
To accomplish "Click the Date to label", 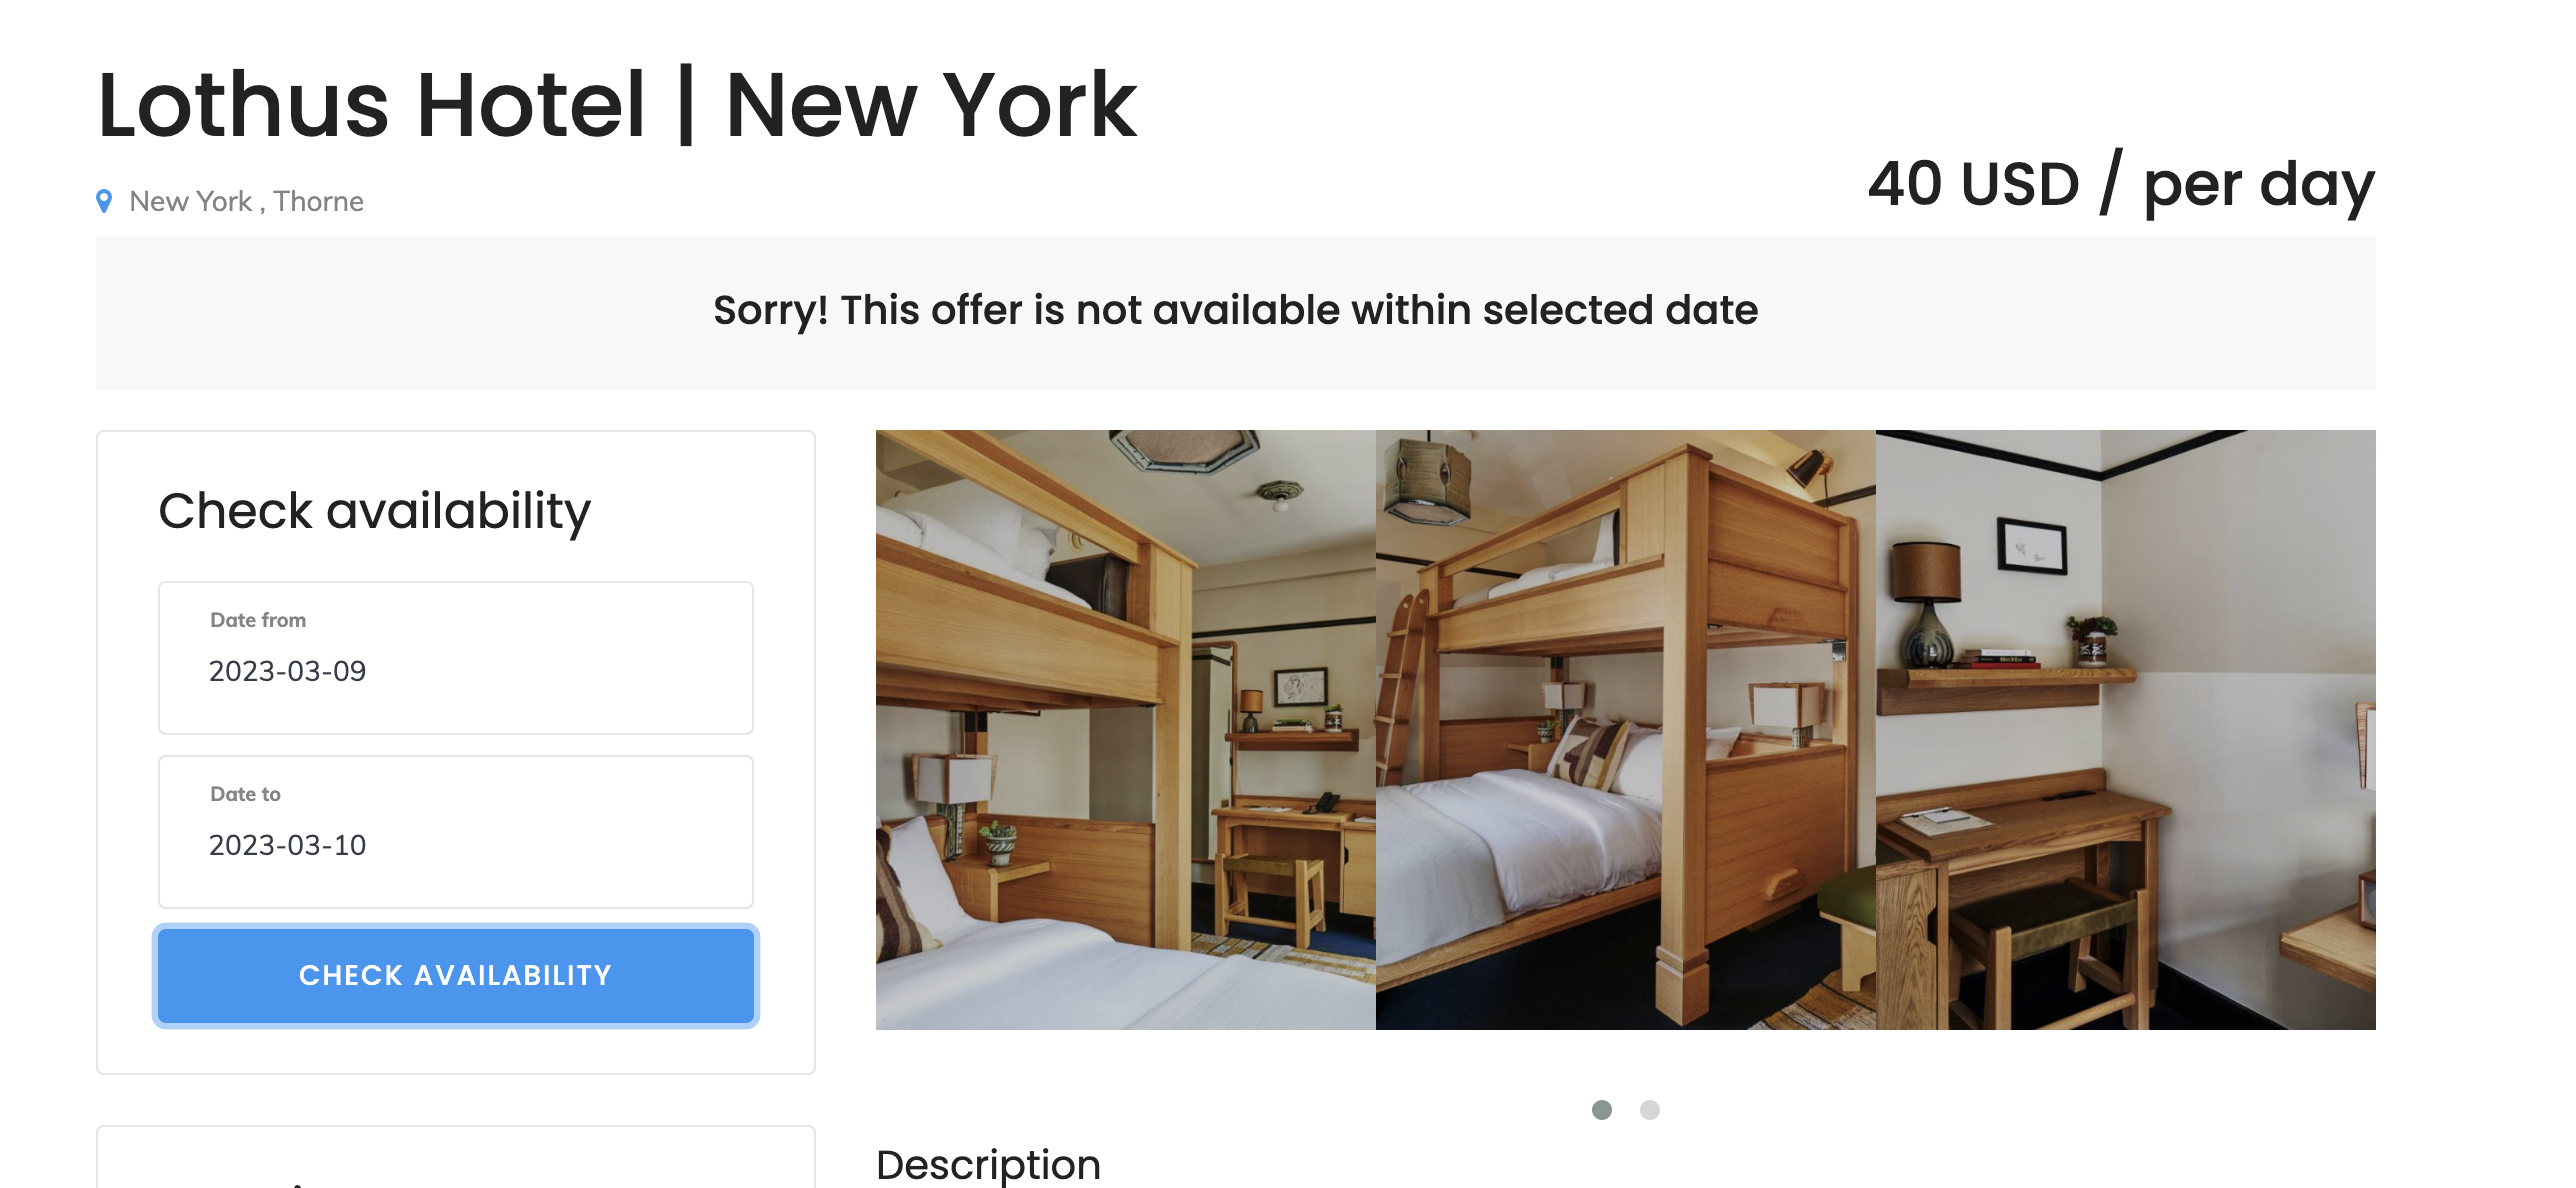I will pos(245,794).
